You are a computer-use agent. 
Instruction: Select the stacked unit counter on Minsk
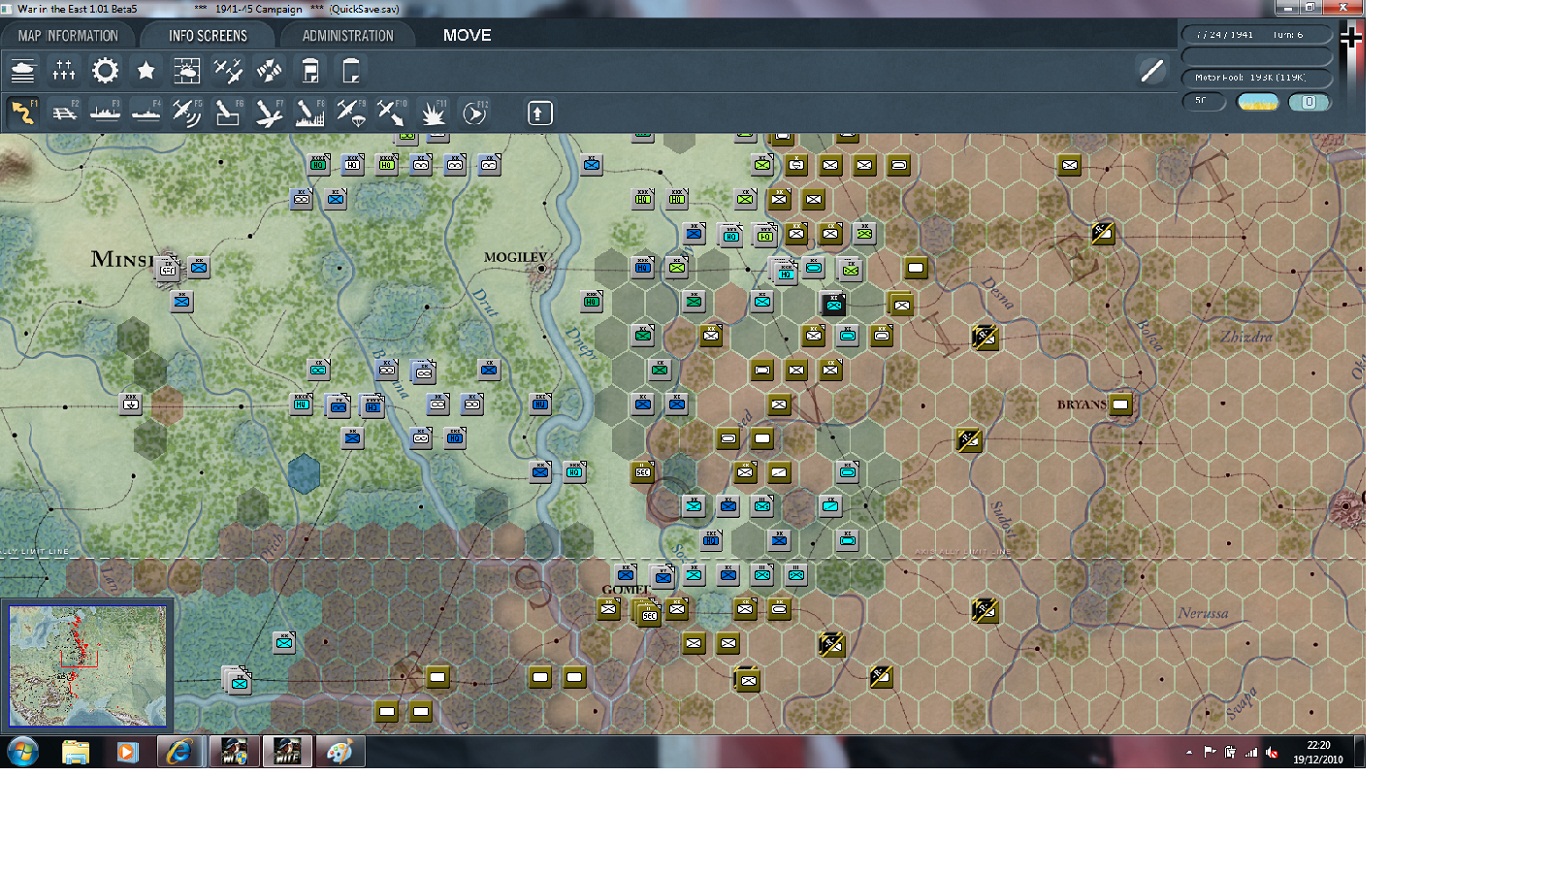pos(168,267)
